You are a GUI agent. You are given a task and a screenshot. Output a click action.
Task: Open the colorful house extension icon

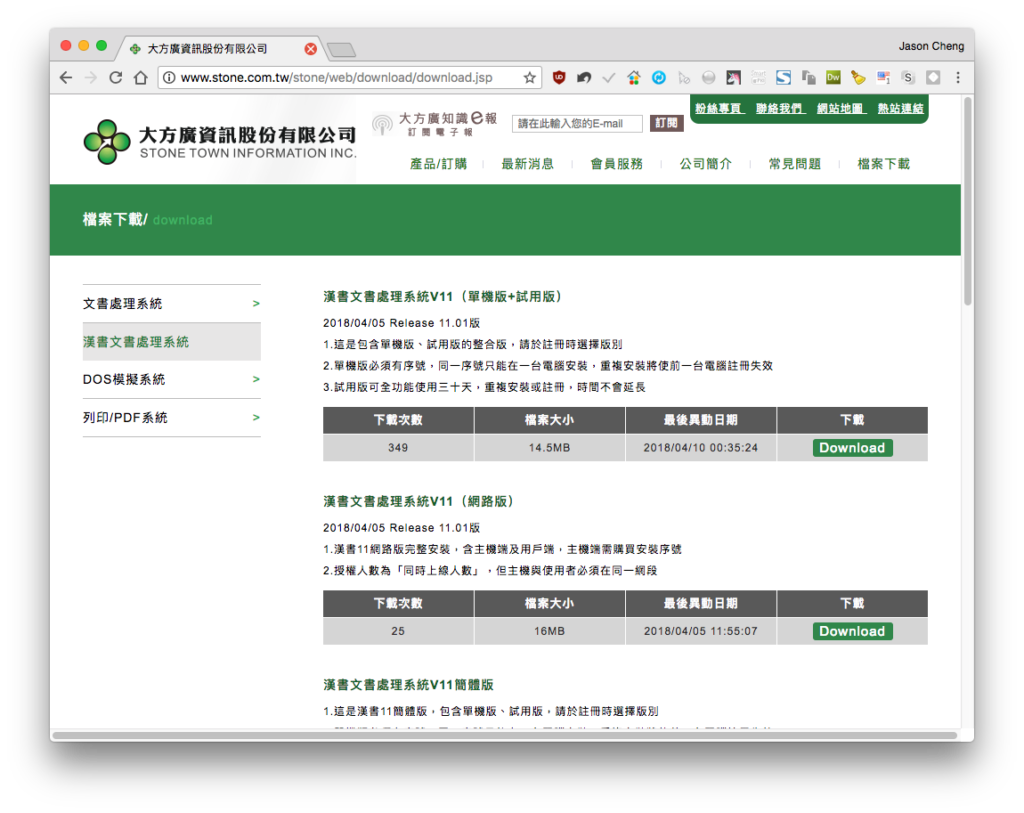(633, 78)
